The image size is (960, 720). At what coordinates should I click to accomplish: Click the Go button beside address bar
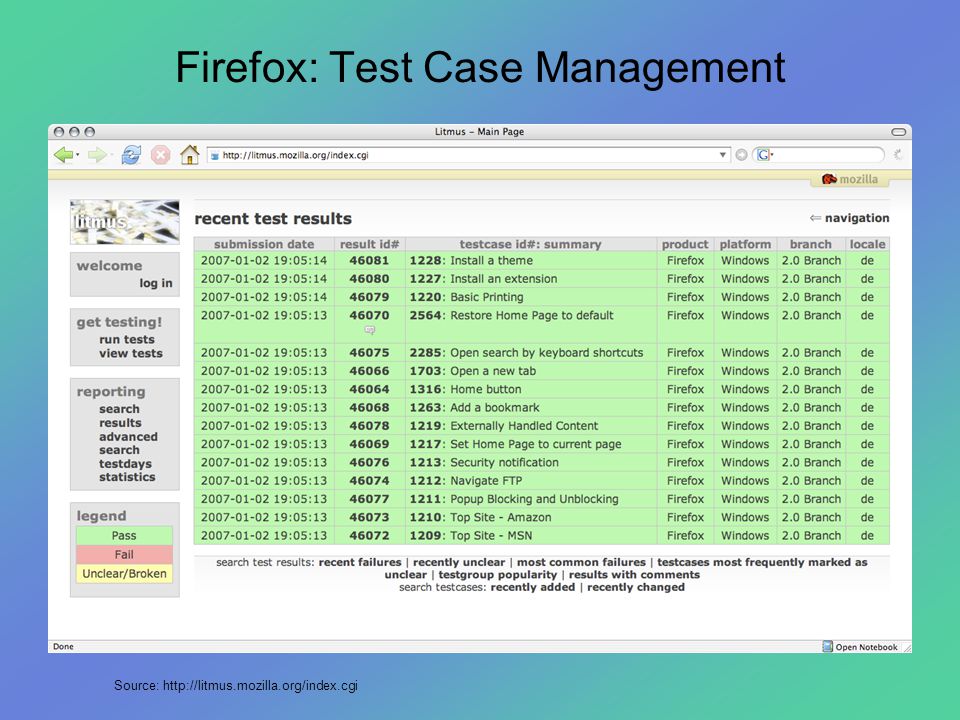pyautogui.click(x=741, y=155)
